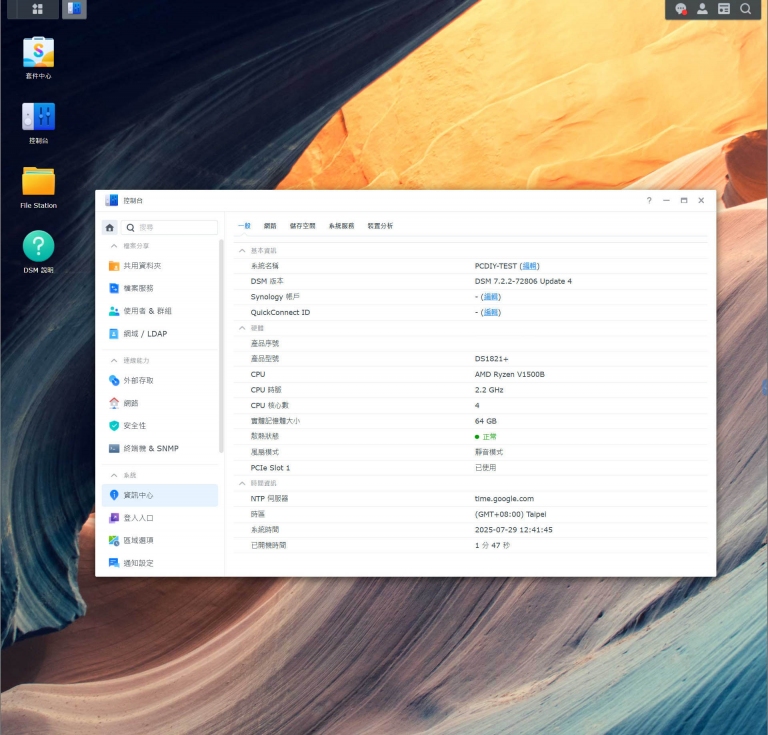The width and height of the screenshot is (768, 735).
Task: Select Control Panel taskbar button
Action: tap(74, 9)
